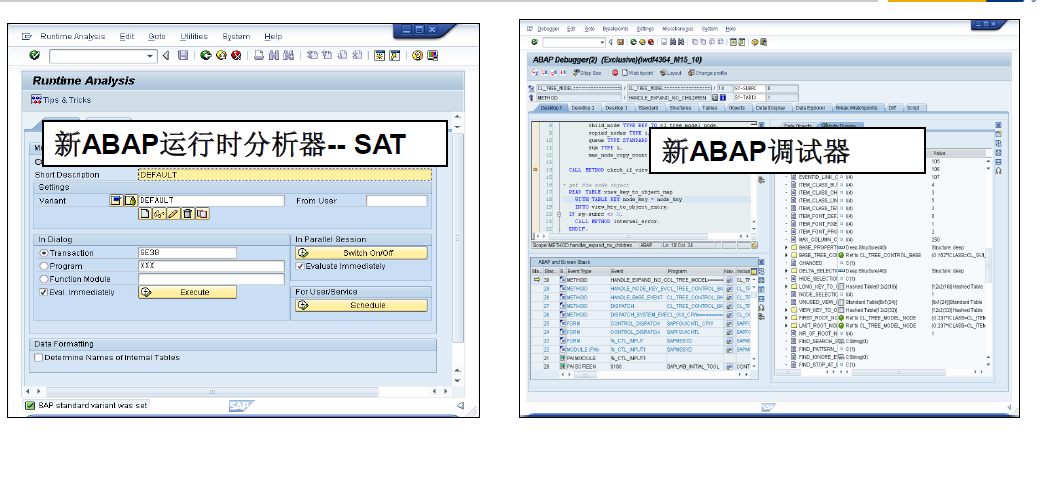Click Step Size button in debugger toolbar

(x=587, y=73)
